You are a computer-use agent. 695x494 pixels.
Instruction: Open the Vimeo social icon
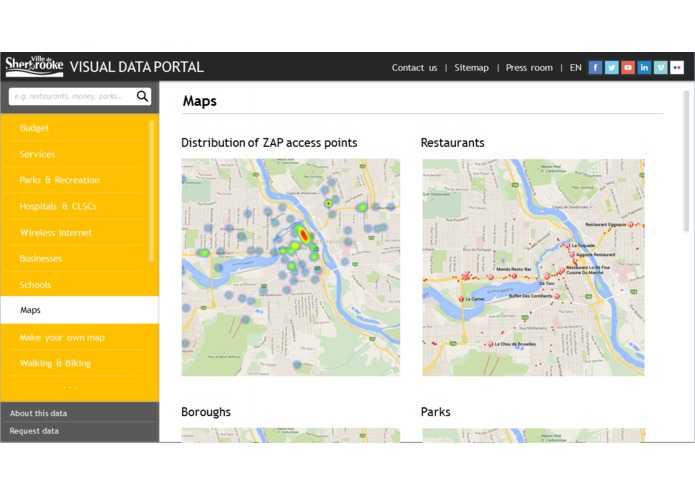(x=660, y=68)
